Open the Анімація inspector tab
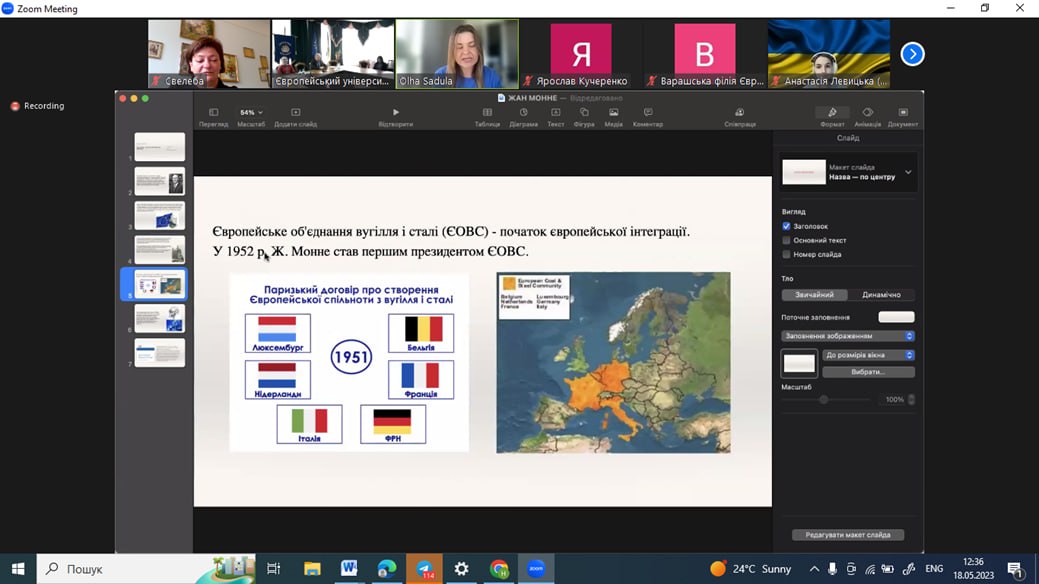1039x584 pixels. point(867,113)
